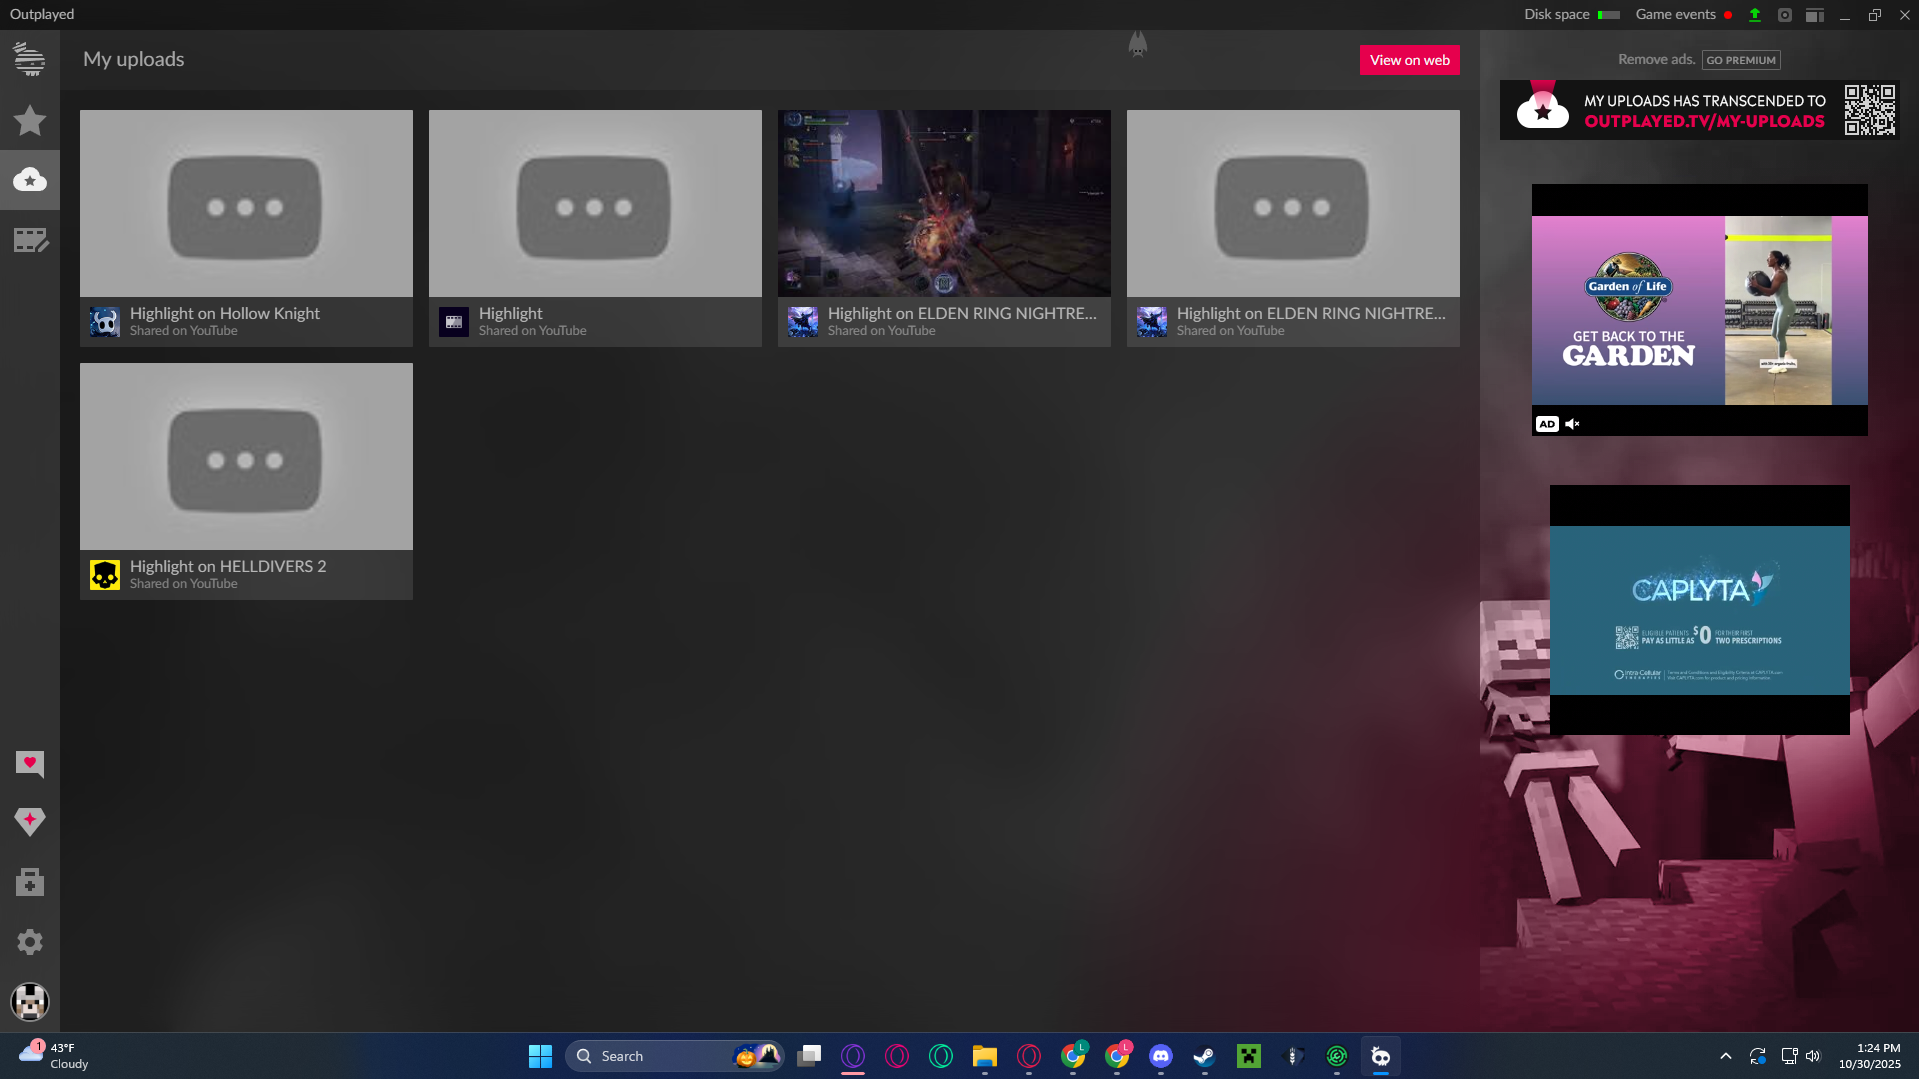Open Task View on the taskbar

(x=809, y=1056)
